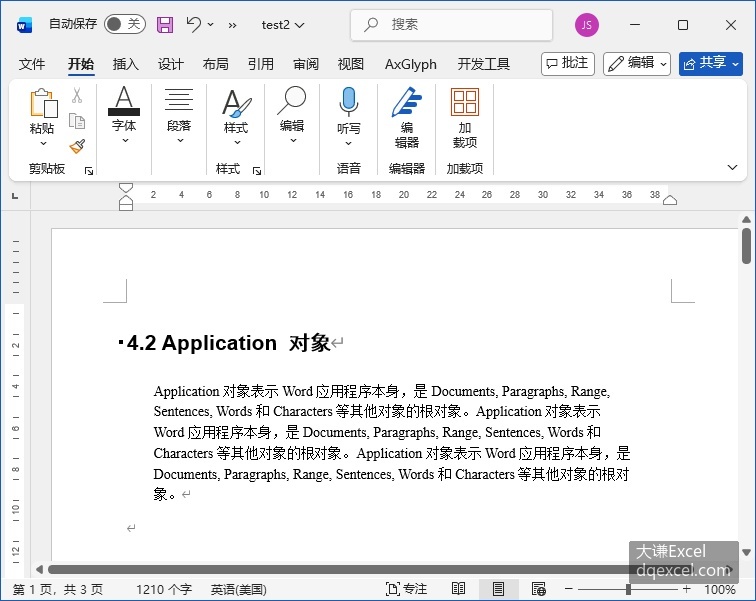Switch to the AxGlyph tab
Screen dimensions: 756x601
[411, 64]
